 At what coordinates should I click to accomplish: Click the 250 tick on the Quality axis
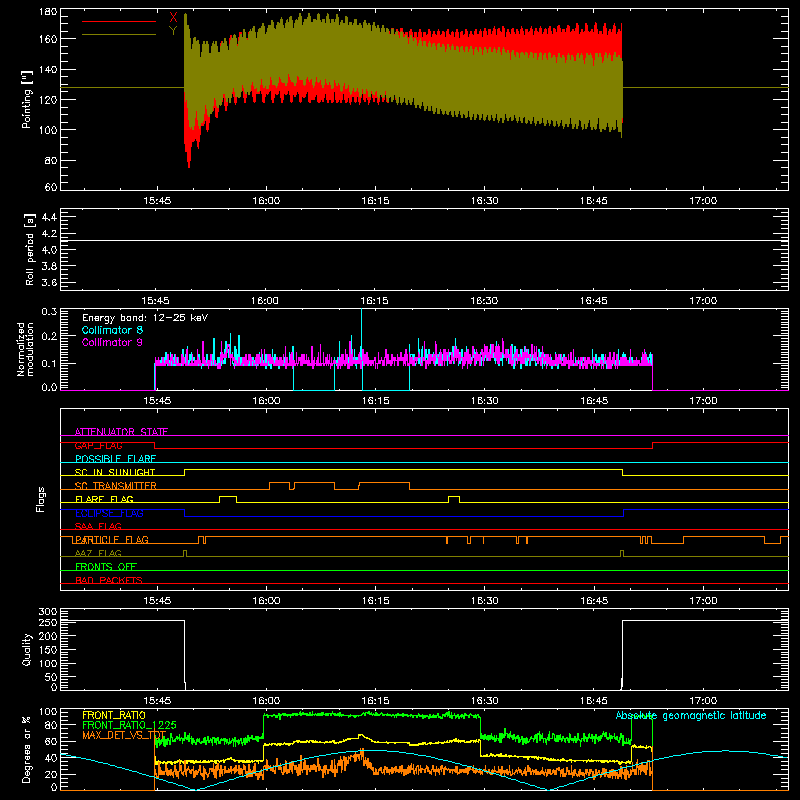click(x=47, y=622)
